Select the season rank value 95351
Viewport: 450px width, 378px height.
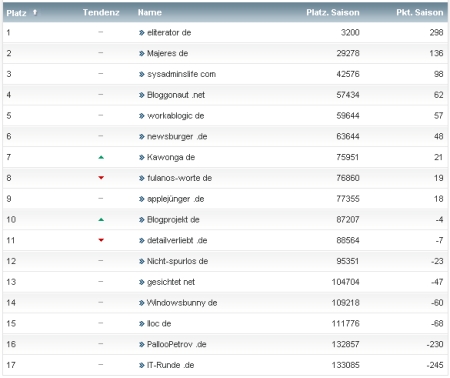[x=348, y=261]
